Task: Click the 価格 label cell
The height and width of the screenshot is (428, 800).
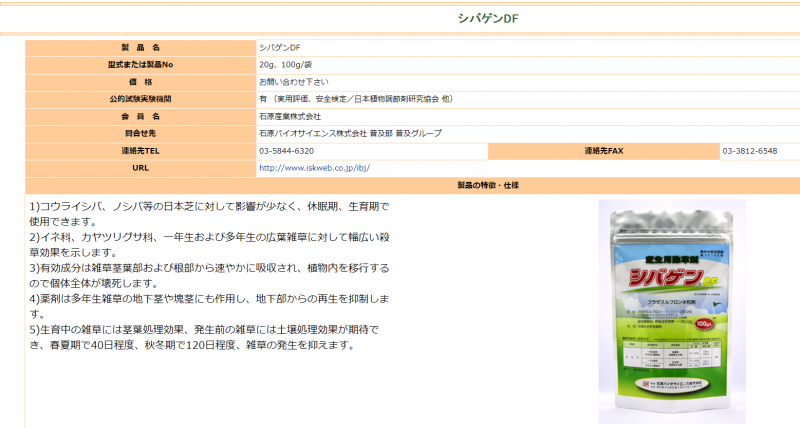Action: 140,82
